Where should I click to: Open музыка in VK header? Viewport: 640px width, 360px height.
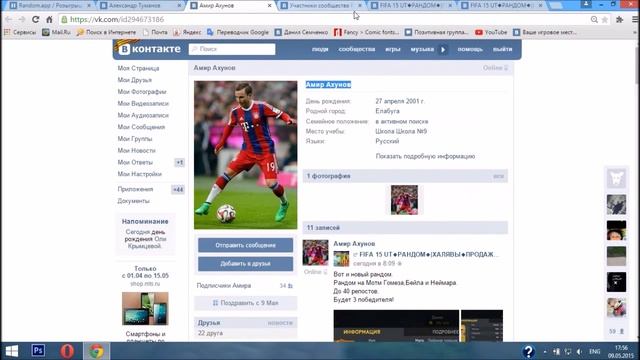(x=422, y=49)
